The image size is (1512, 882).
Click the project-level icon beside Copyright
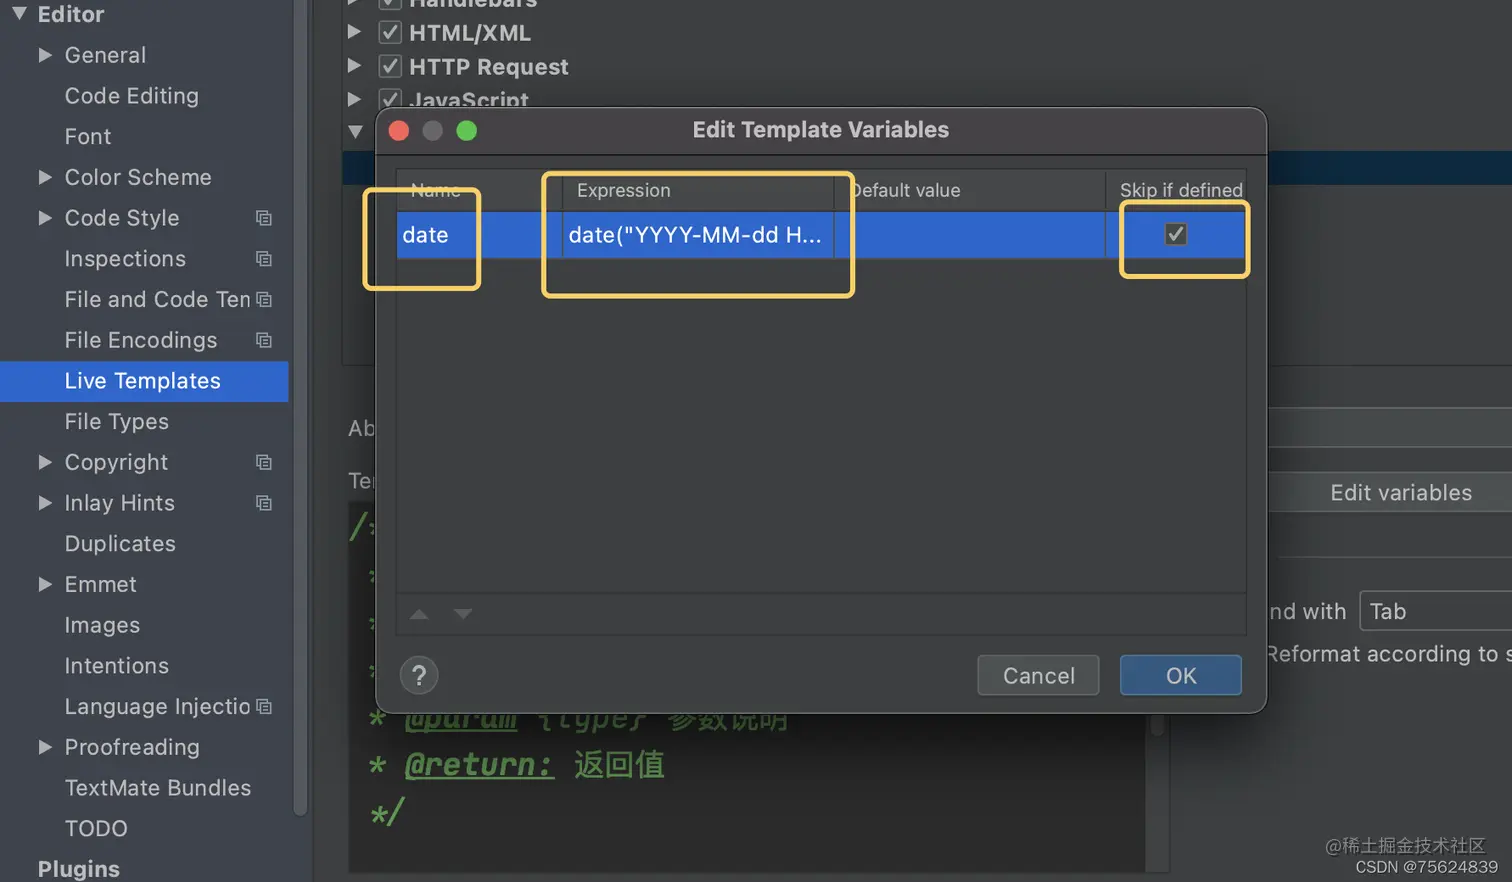(264, 462)
